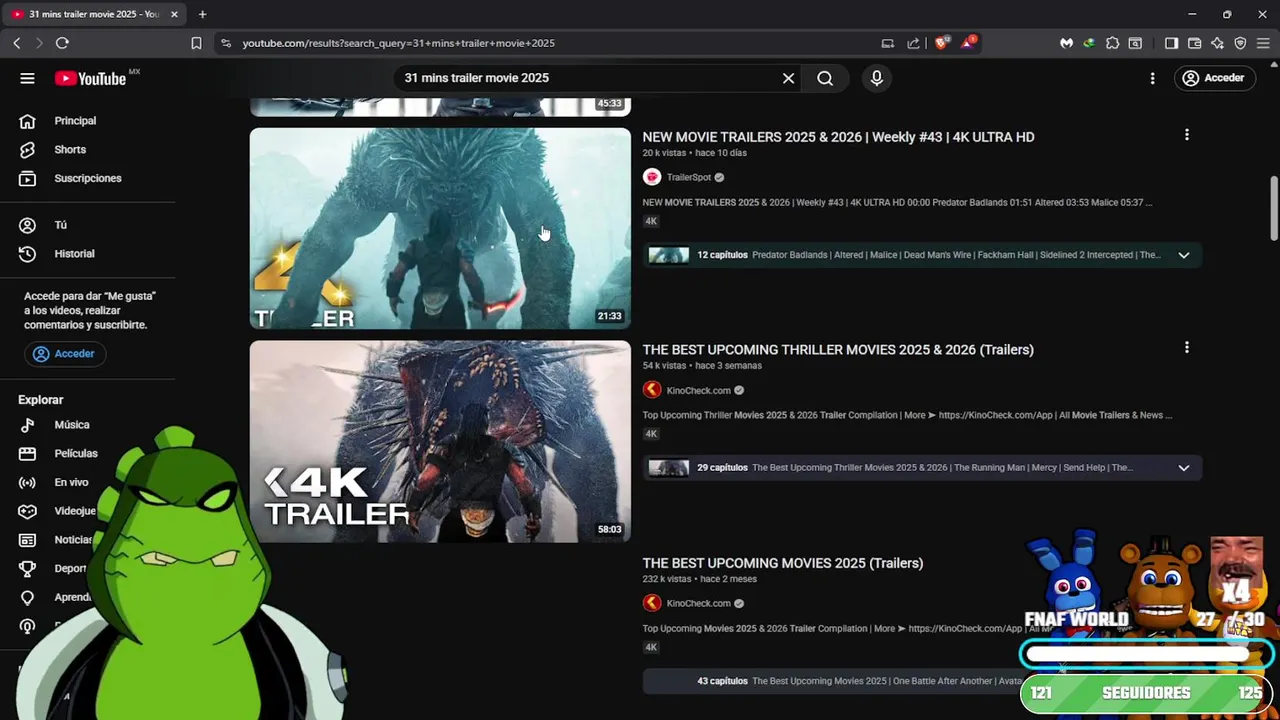1280x720 pixels.
Task: Close the 31 mins trailer movie tab
Action: [174, 14]
